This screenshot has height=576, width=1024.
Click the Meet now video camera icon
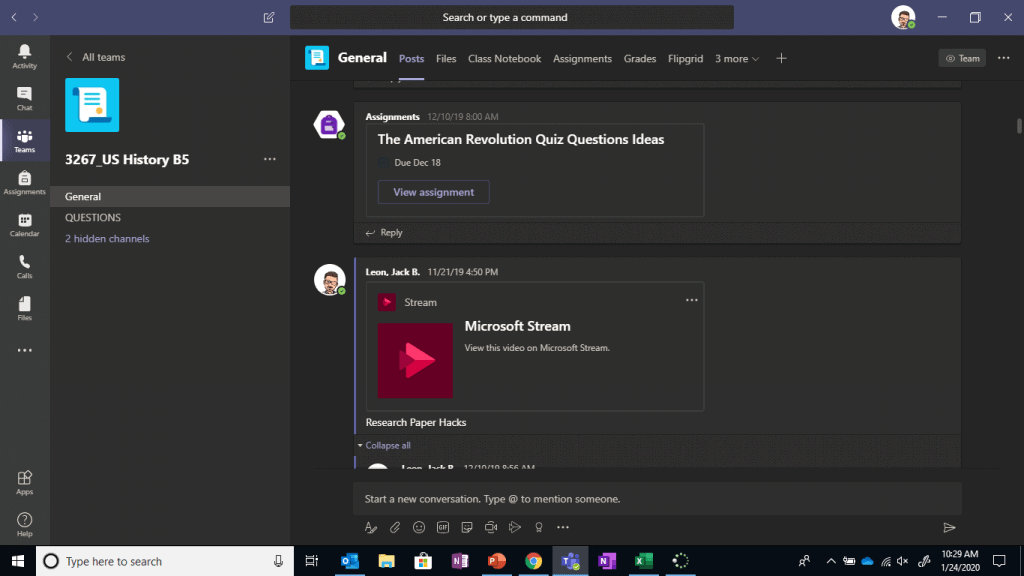click(x=491, y=527)
